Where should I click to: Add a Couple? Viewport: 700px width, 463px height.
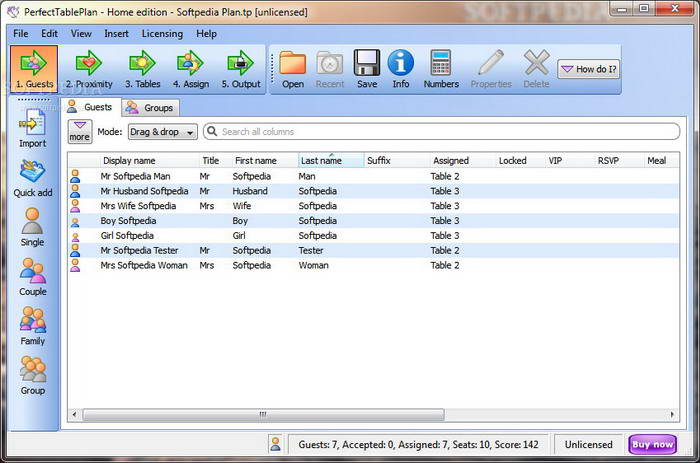[33, 277]
